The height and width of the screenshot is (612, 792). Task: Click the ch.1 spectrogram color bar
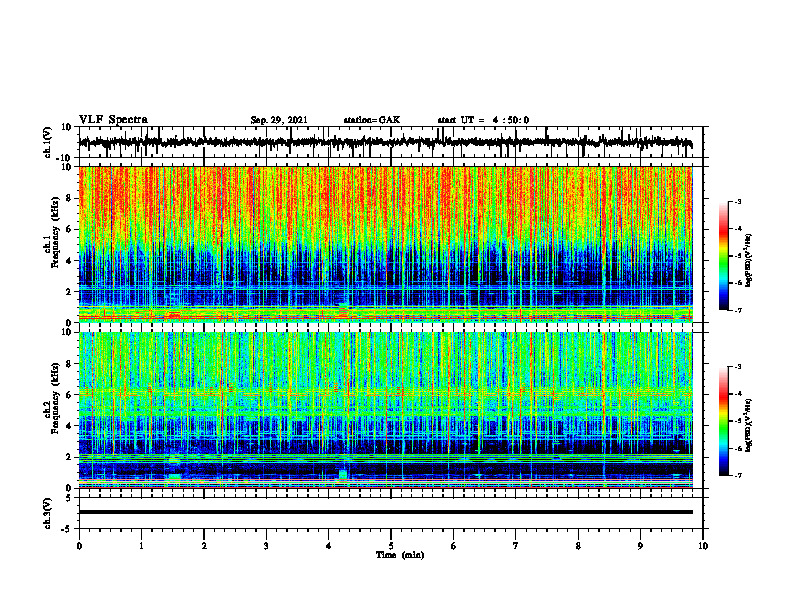point(724,256)
